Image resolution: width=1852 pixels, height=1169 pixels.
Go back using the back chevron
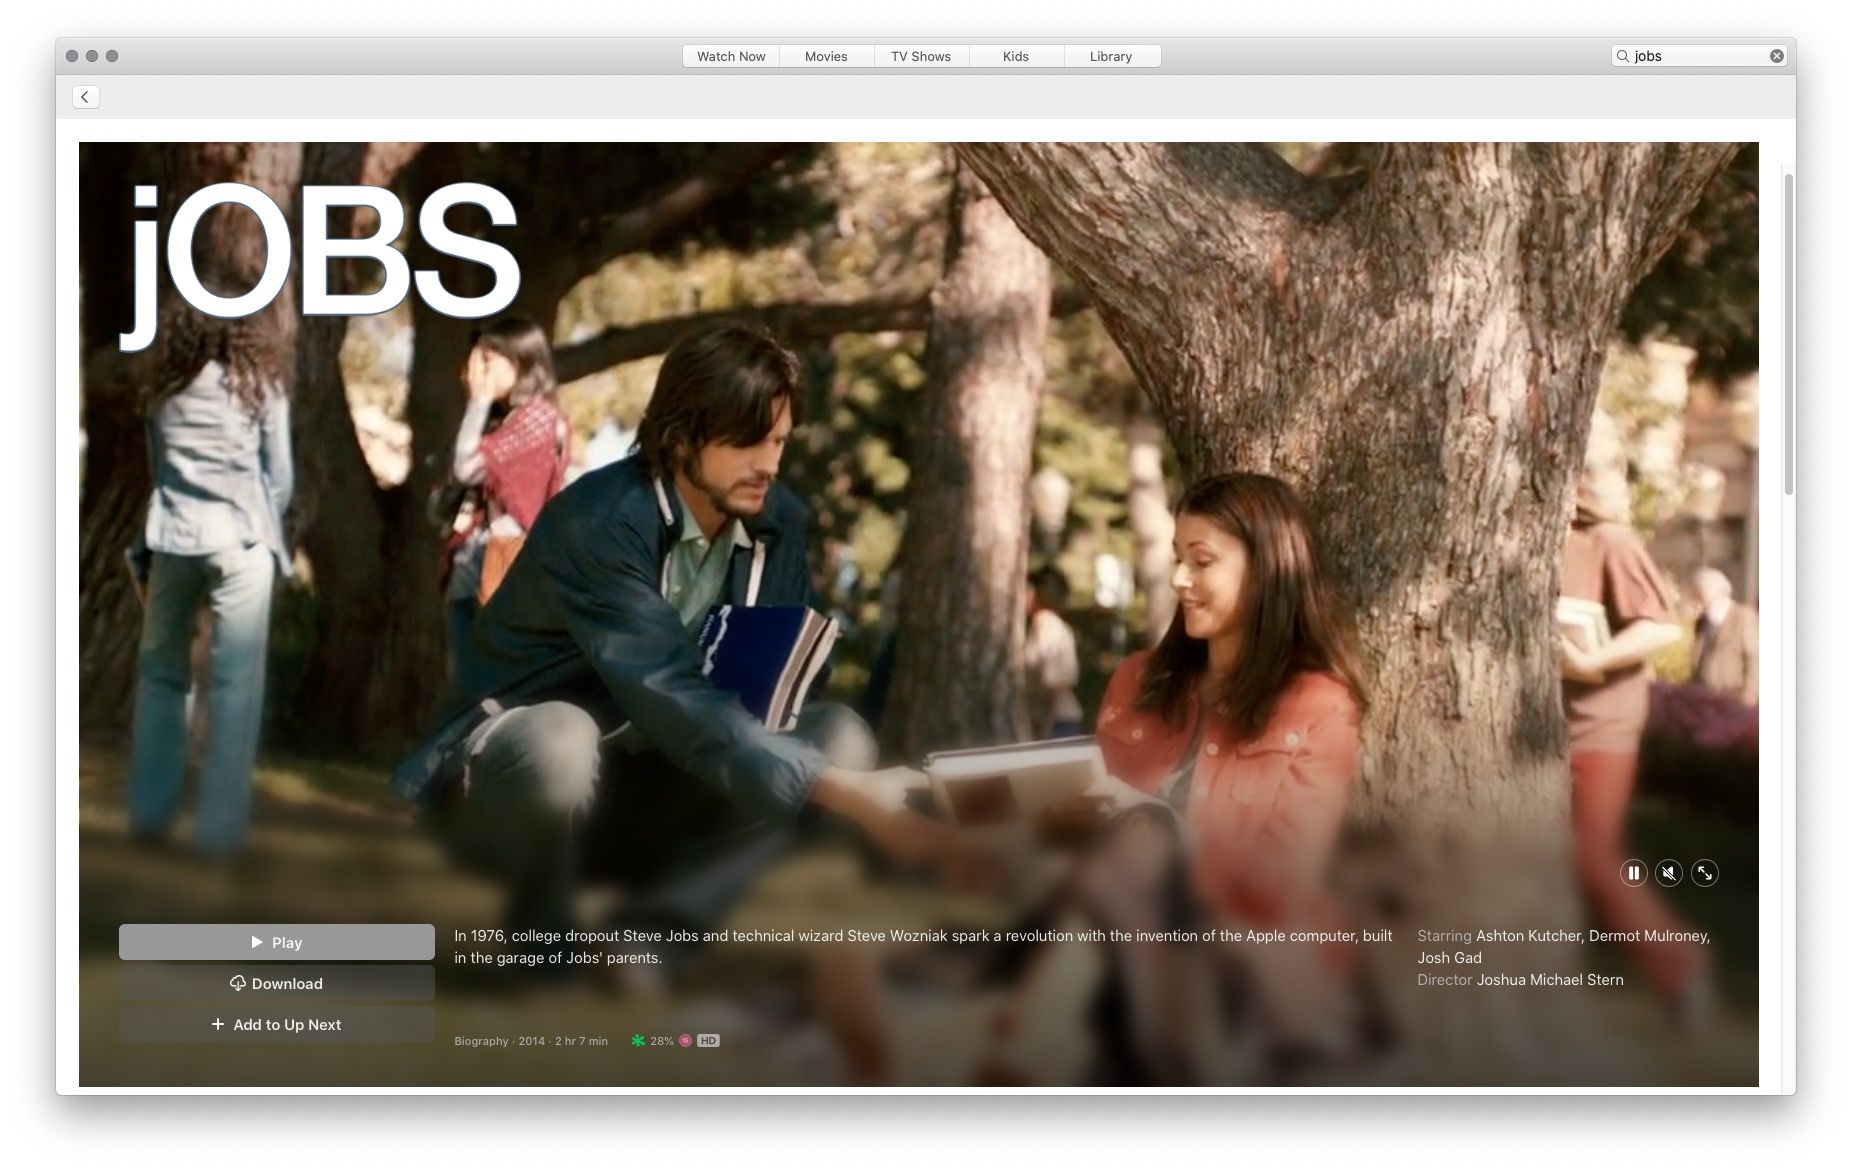[x=86, y=97]
